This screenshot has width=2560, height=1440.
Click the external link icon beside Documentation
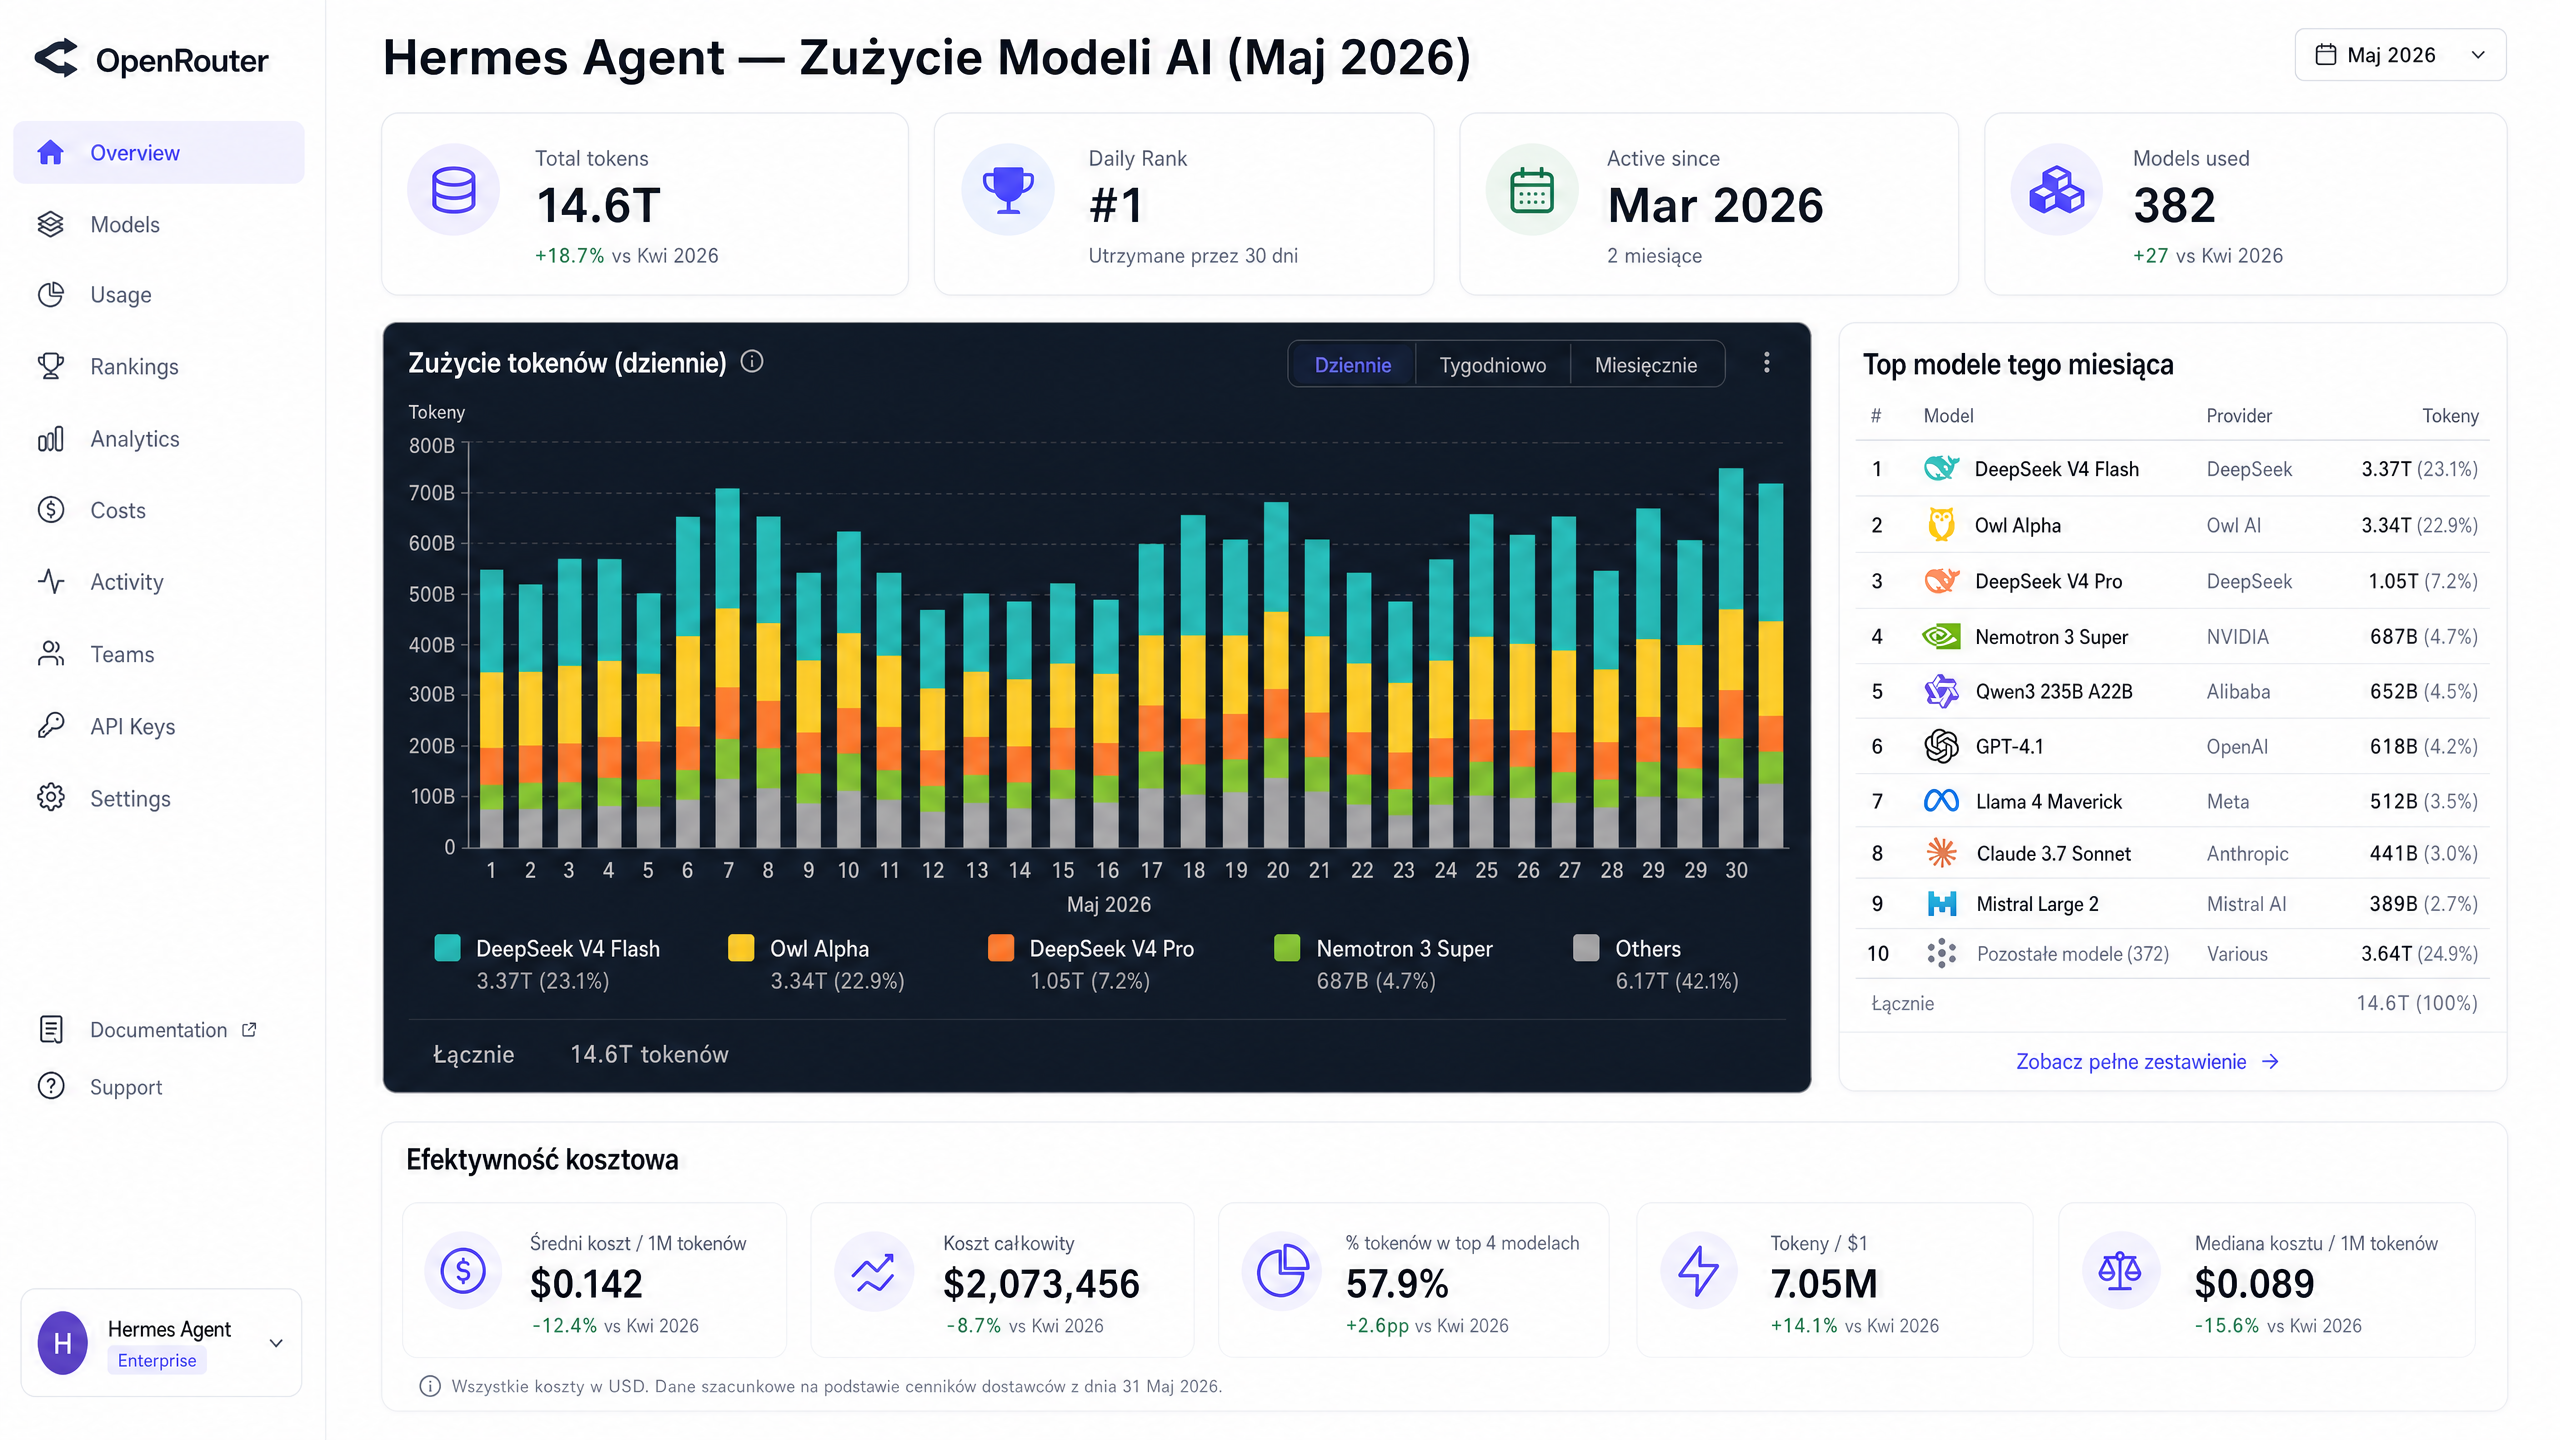[249, 1029]
